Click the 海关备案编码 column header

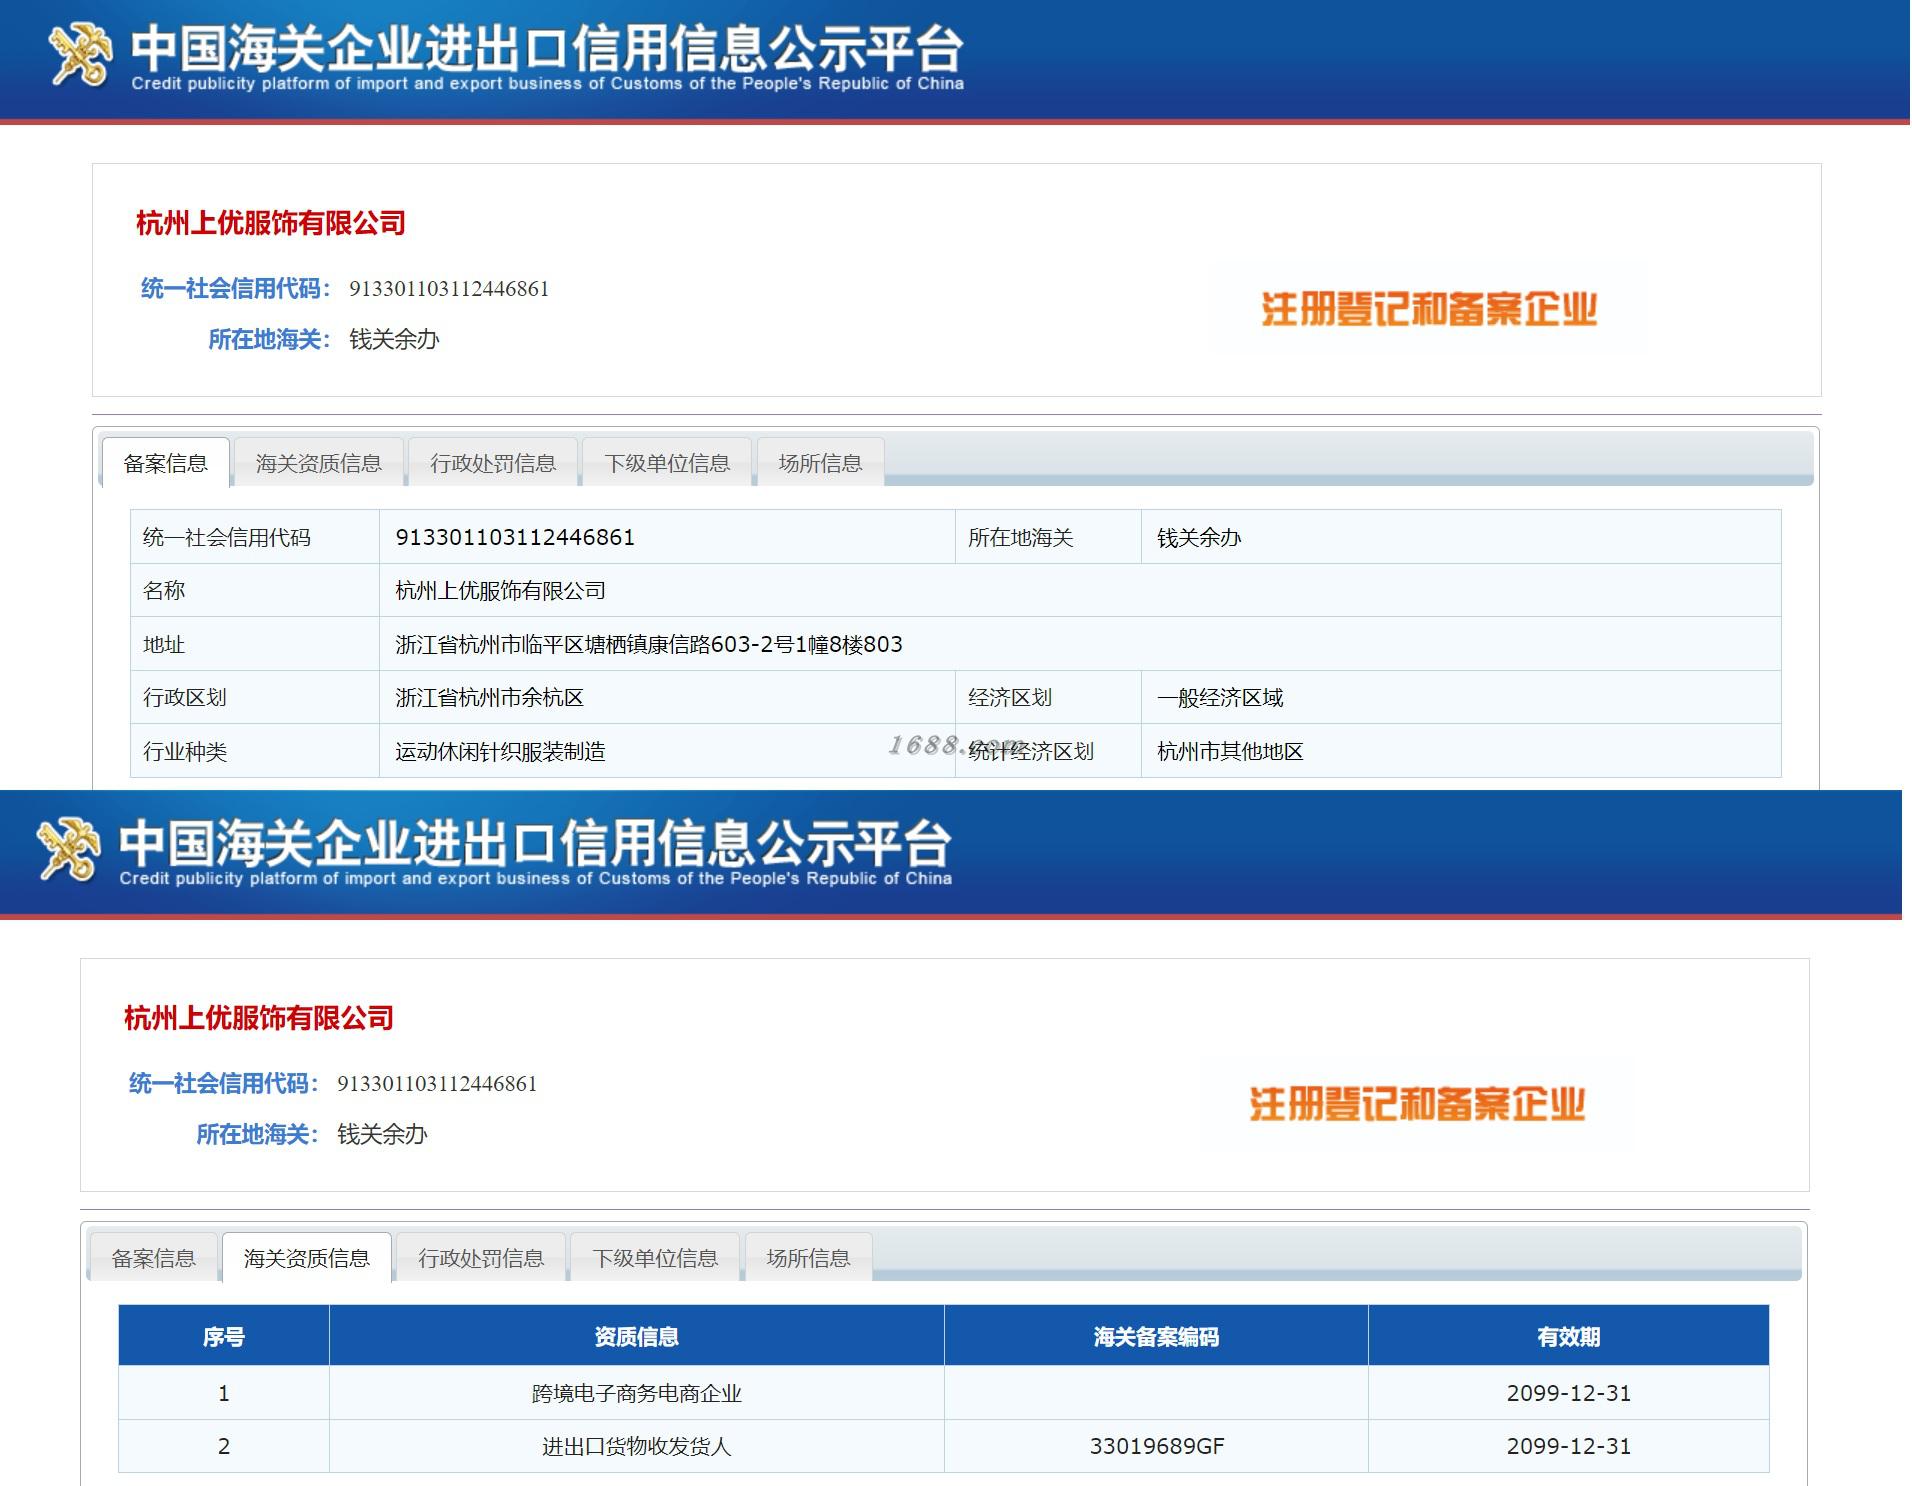[1156, 1336]
